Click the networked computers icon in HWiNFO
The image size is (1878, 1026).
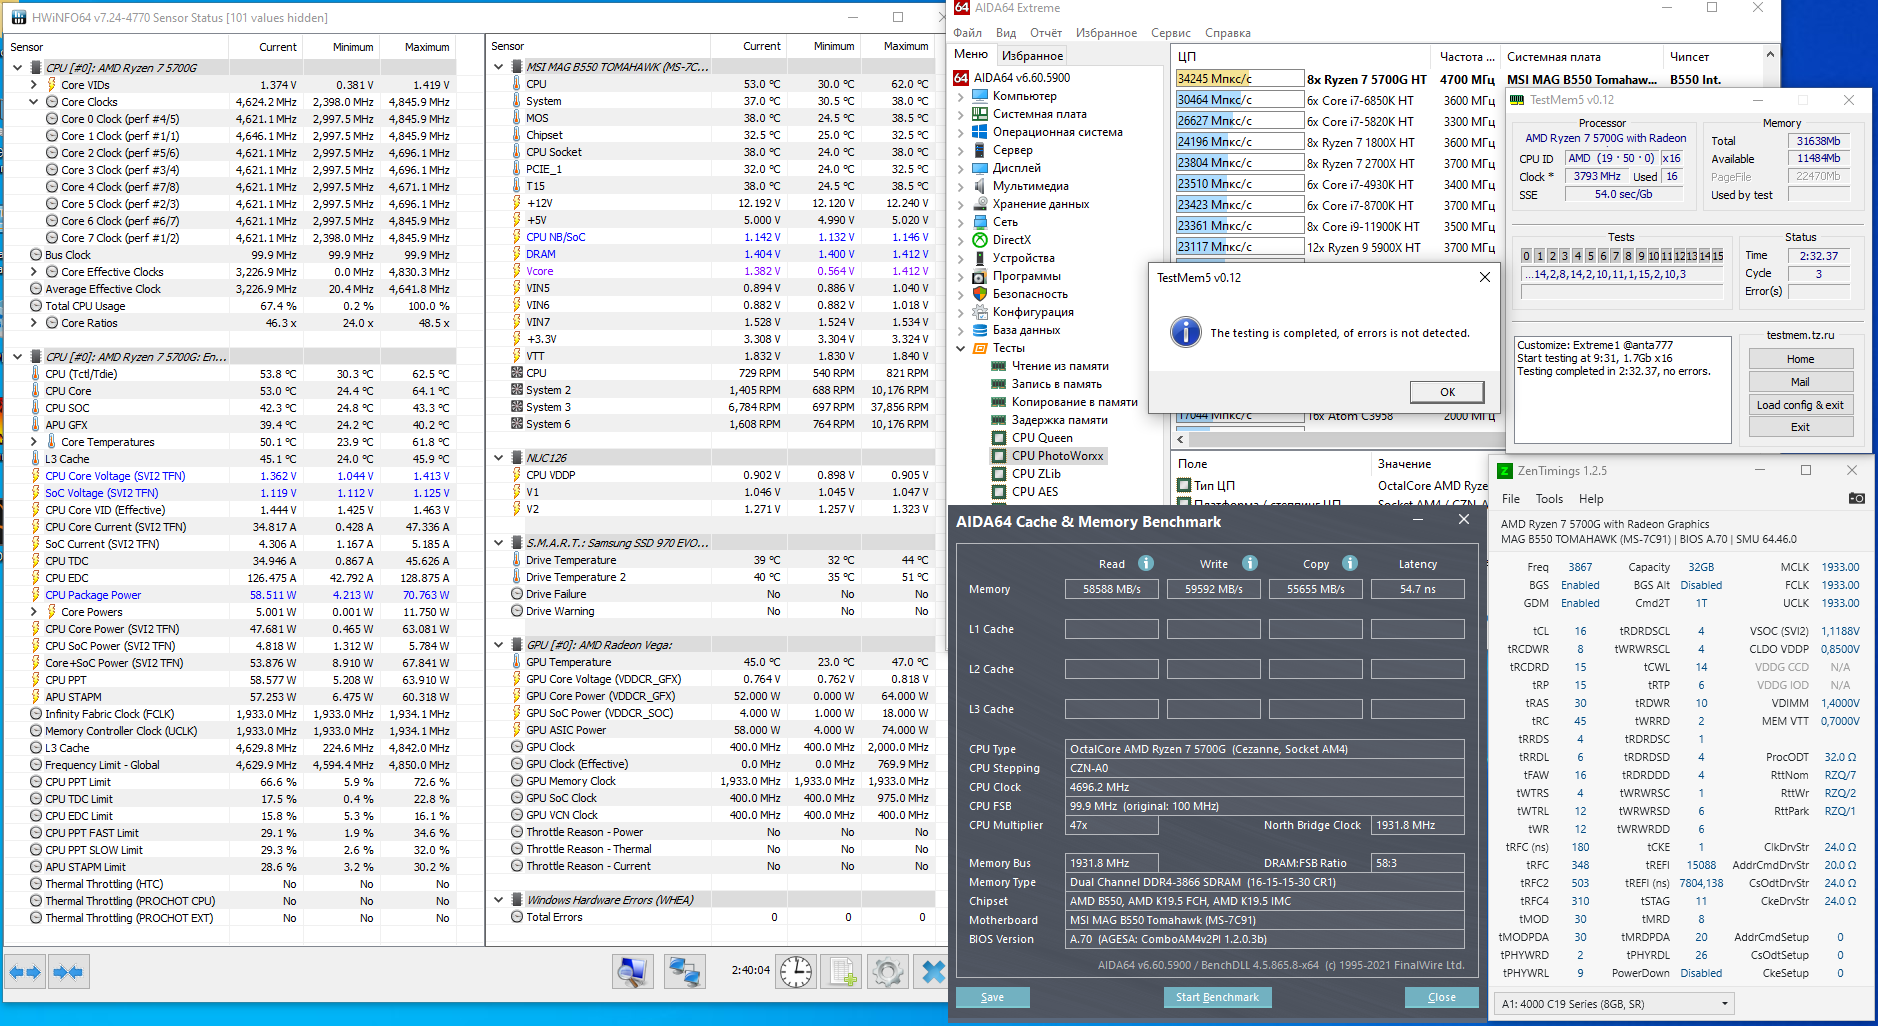click(685, 972)
